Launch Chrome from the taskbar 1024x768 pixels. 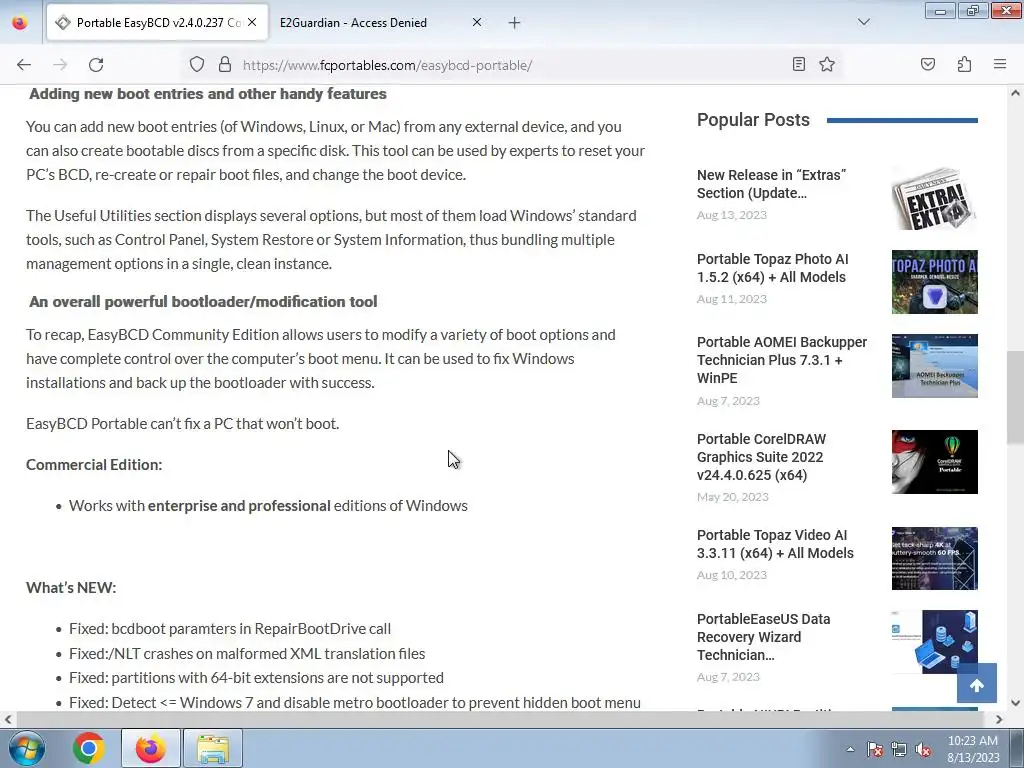coord(89,748)
